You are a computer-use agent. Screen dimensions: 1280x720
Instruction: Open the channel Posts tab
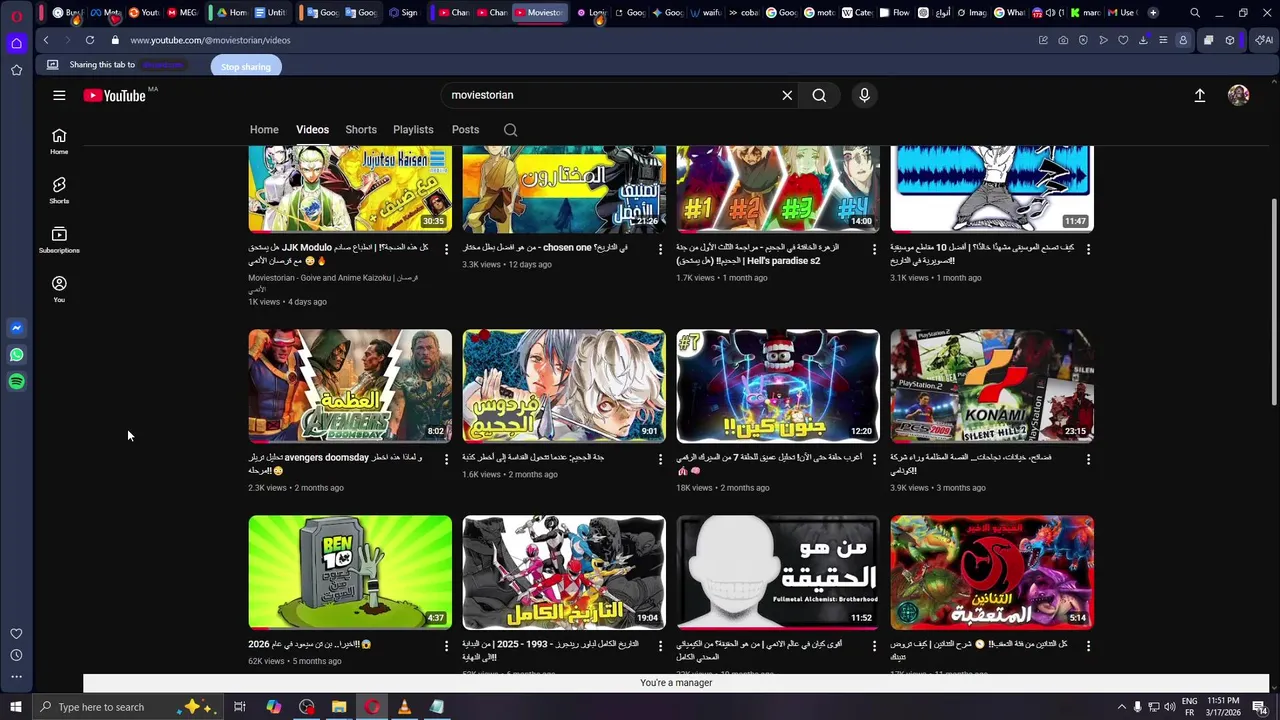pyautogui.click(x=465, y=130)
